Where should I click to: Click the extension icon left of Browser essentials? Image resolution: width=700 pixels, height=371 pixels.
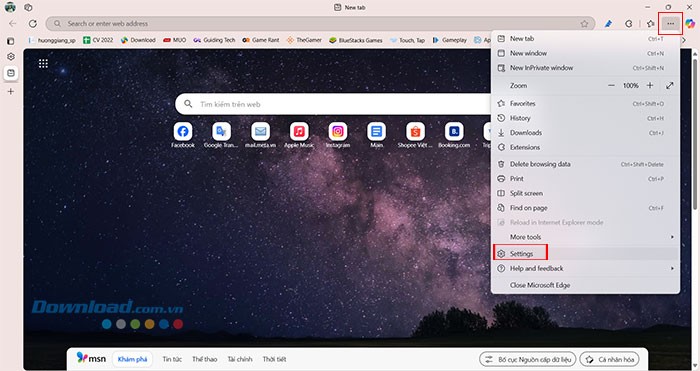pos(608,24)
